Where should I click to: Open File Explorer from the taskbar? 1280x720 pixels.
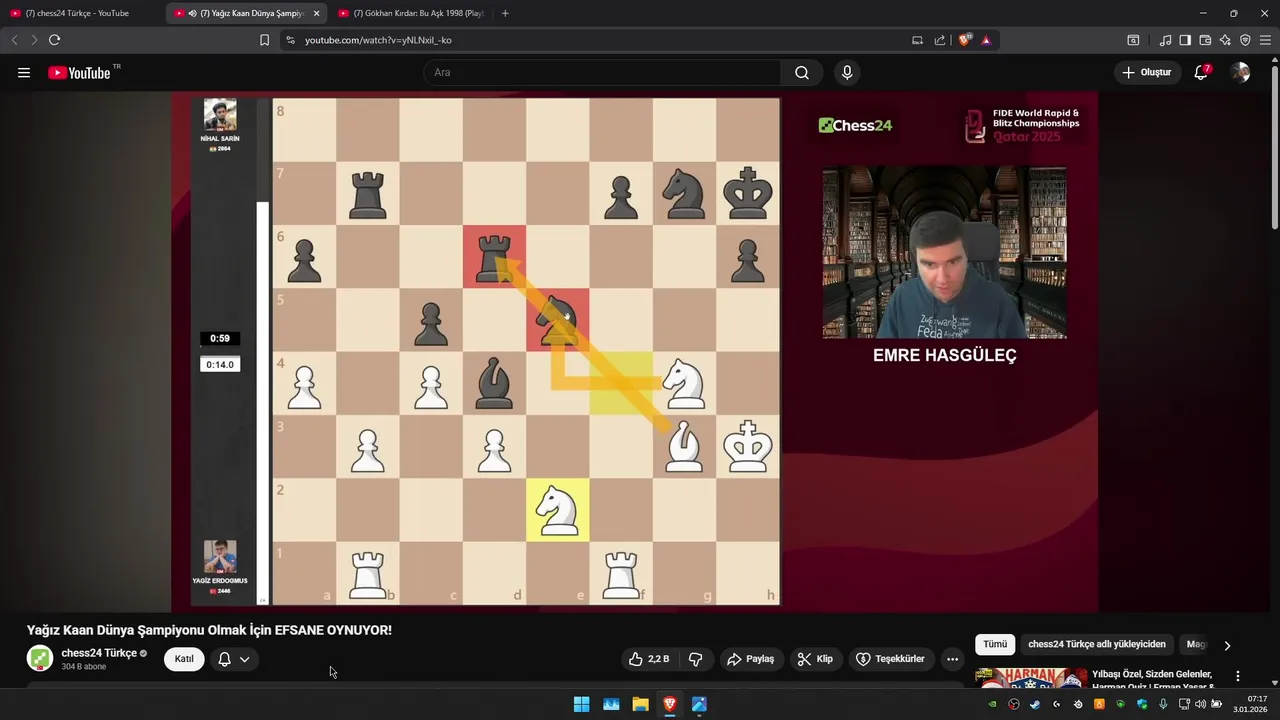(640, 704)
